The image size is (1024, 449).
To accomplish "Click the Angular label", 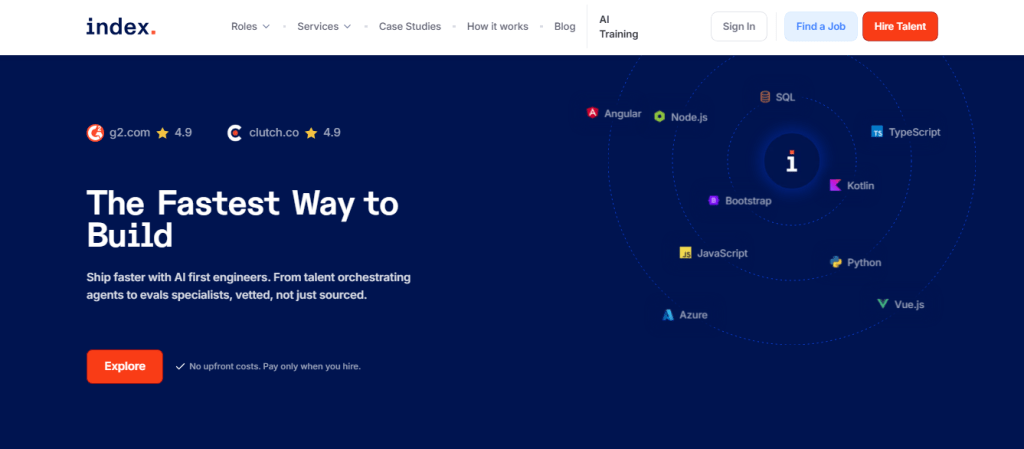I will tap(622, 114).
